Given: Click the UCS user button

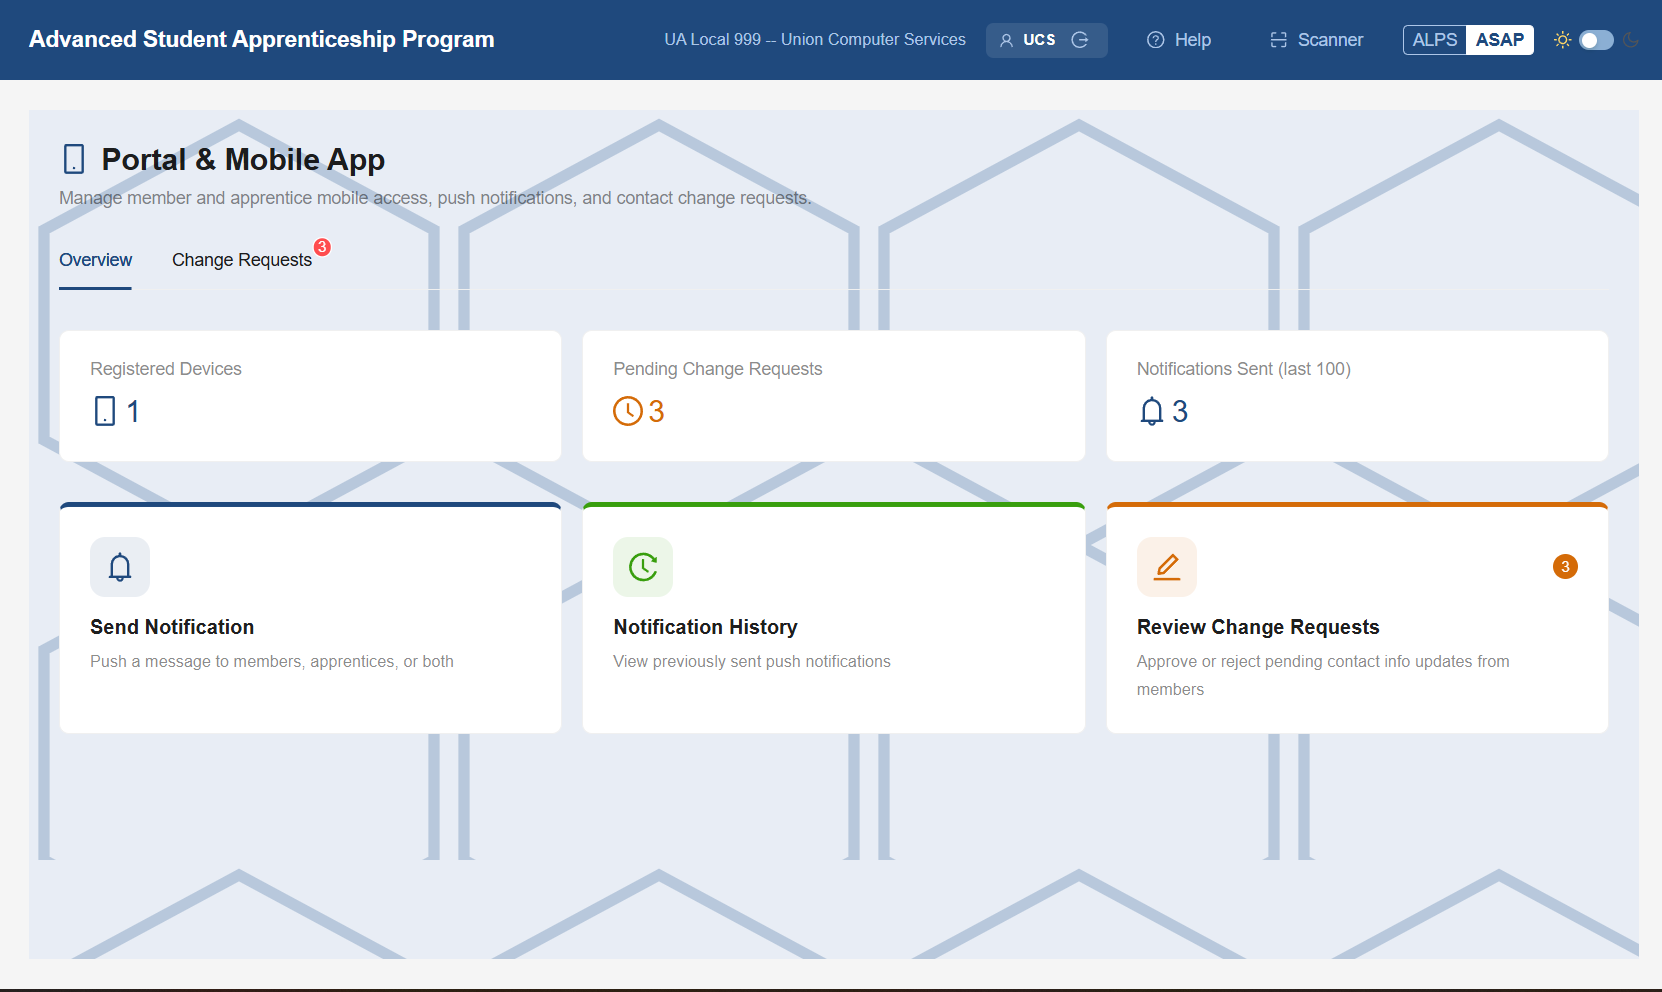Looking at the screenshot, I should pos(1046,40).
